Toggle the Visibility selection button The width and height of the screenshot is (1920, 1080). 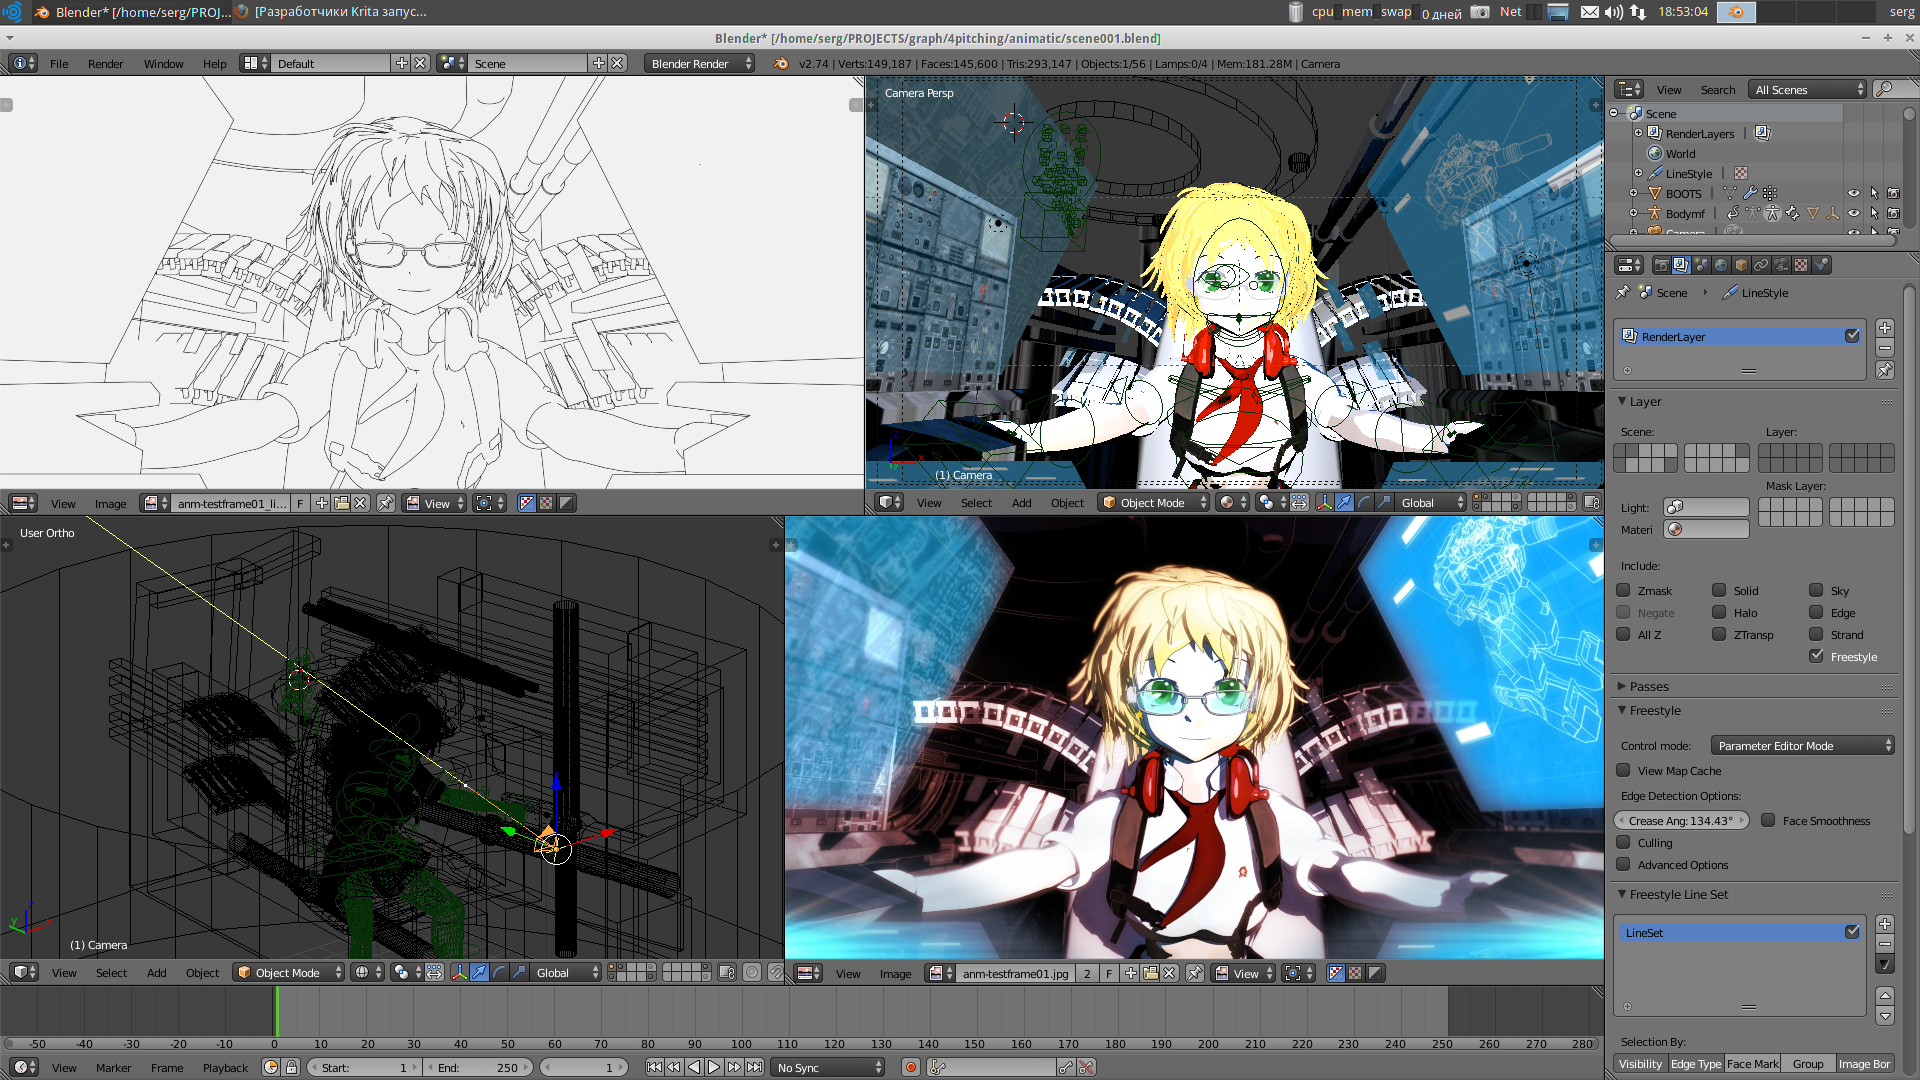[1640, 1063]
